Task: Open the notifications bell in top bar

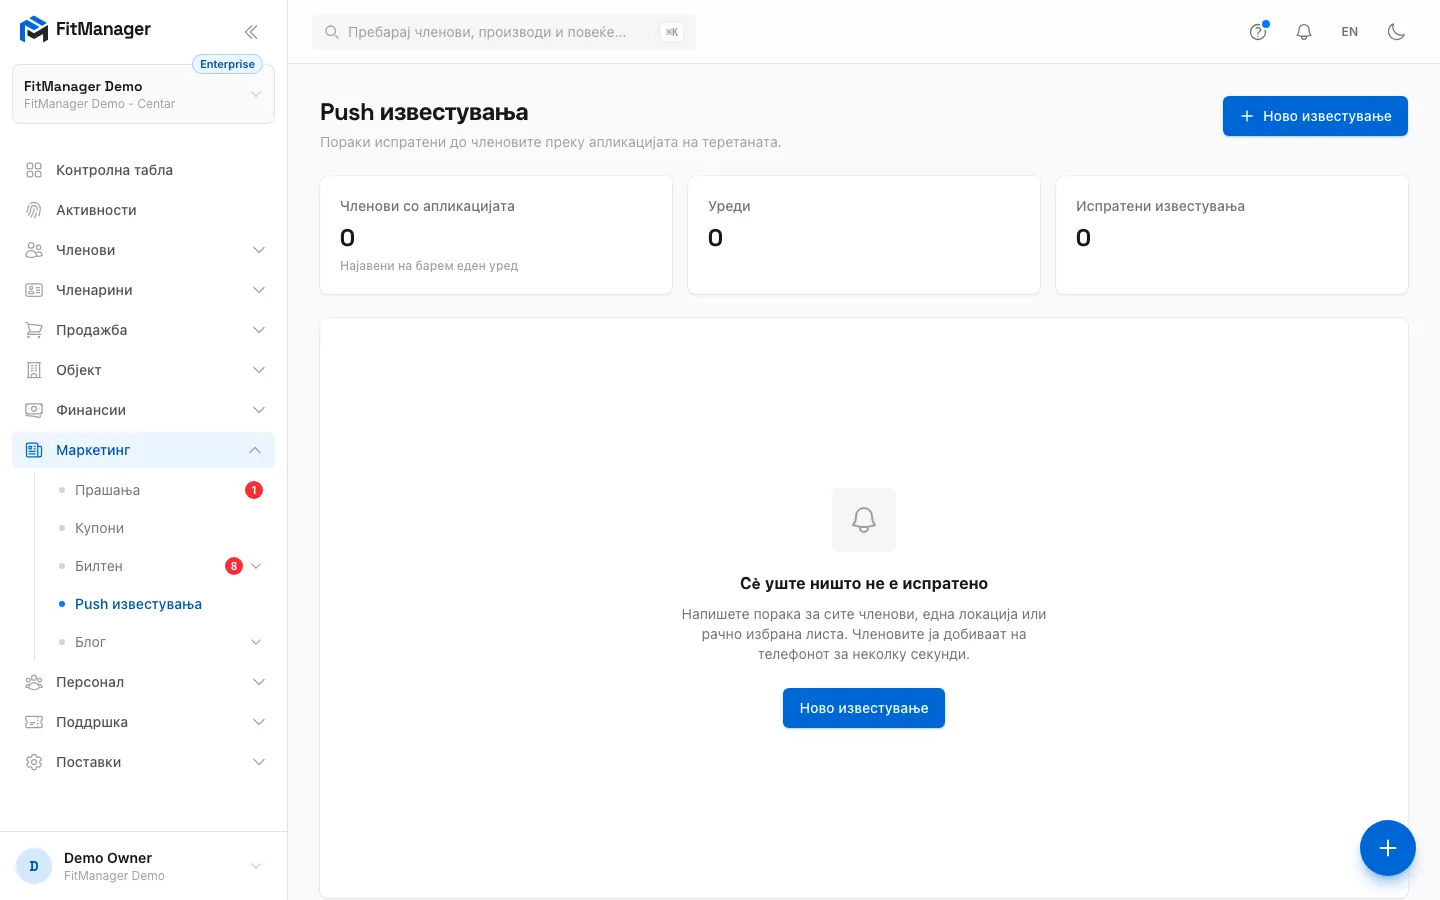Action: [1304, 32]
